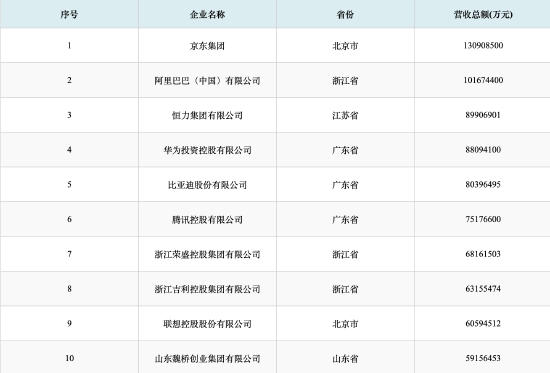550x373 pixels.
Task: Select 浙江吉利控股集团有限公司 cell
Action: [207, 289]
